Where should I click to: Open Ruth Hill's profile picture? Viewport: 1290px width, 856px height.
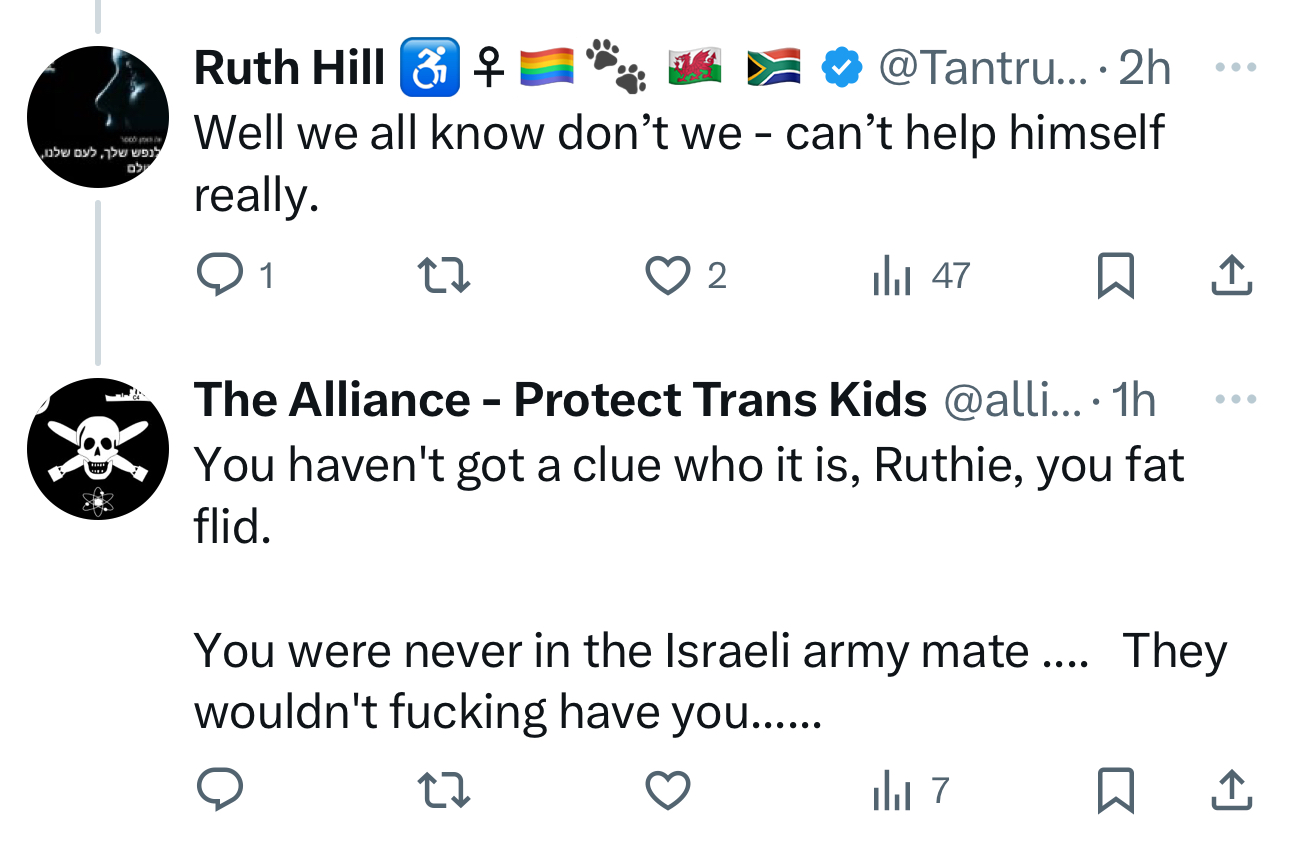click(97, 116)
